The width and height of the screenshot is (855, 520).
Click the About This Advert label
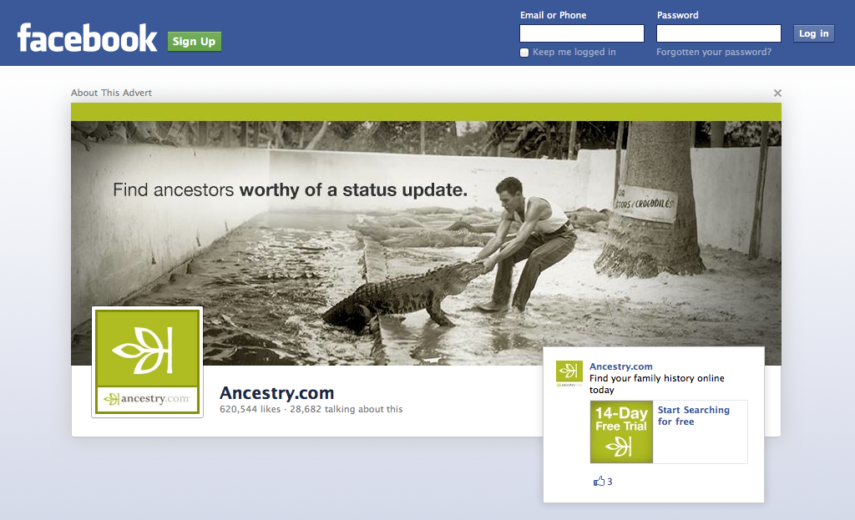[x=111, y=93]
